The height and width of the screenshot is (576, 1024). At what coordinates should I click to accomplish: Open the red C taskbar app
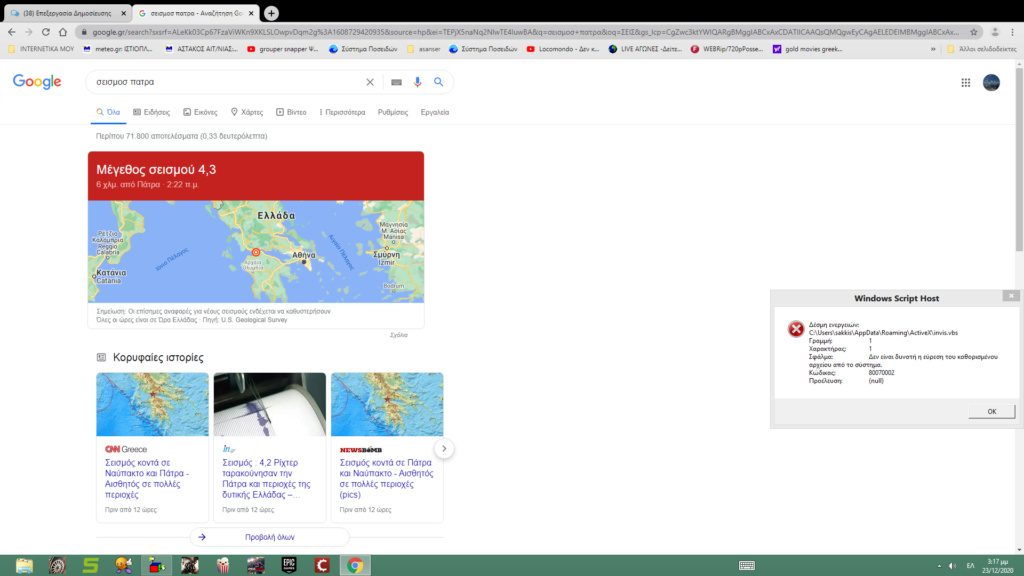pyautogui.click(x=322, y=566)
